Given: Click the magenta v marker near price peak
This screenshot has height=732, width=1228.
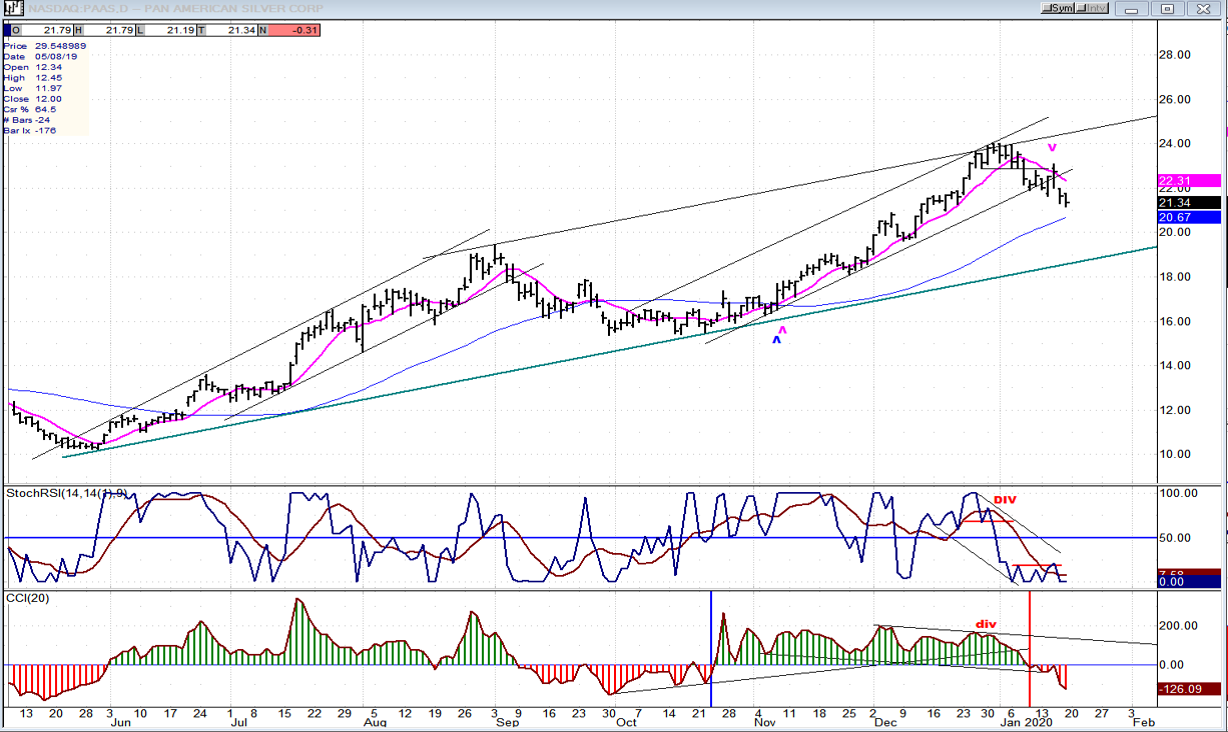Looking at the screenshot, I should (1052, 148).
